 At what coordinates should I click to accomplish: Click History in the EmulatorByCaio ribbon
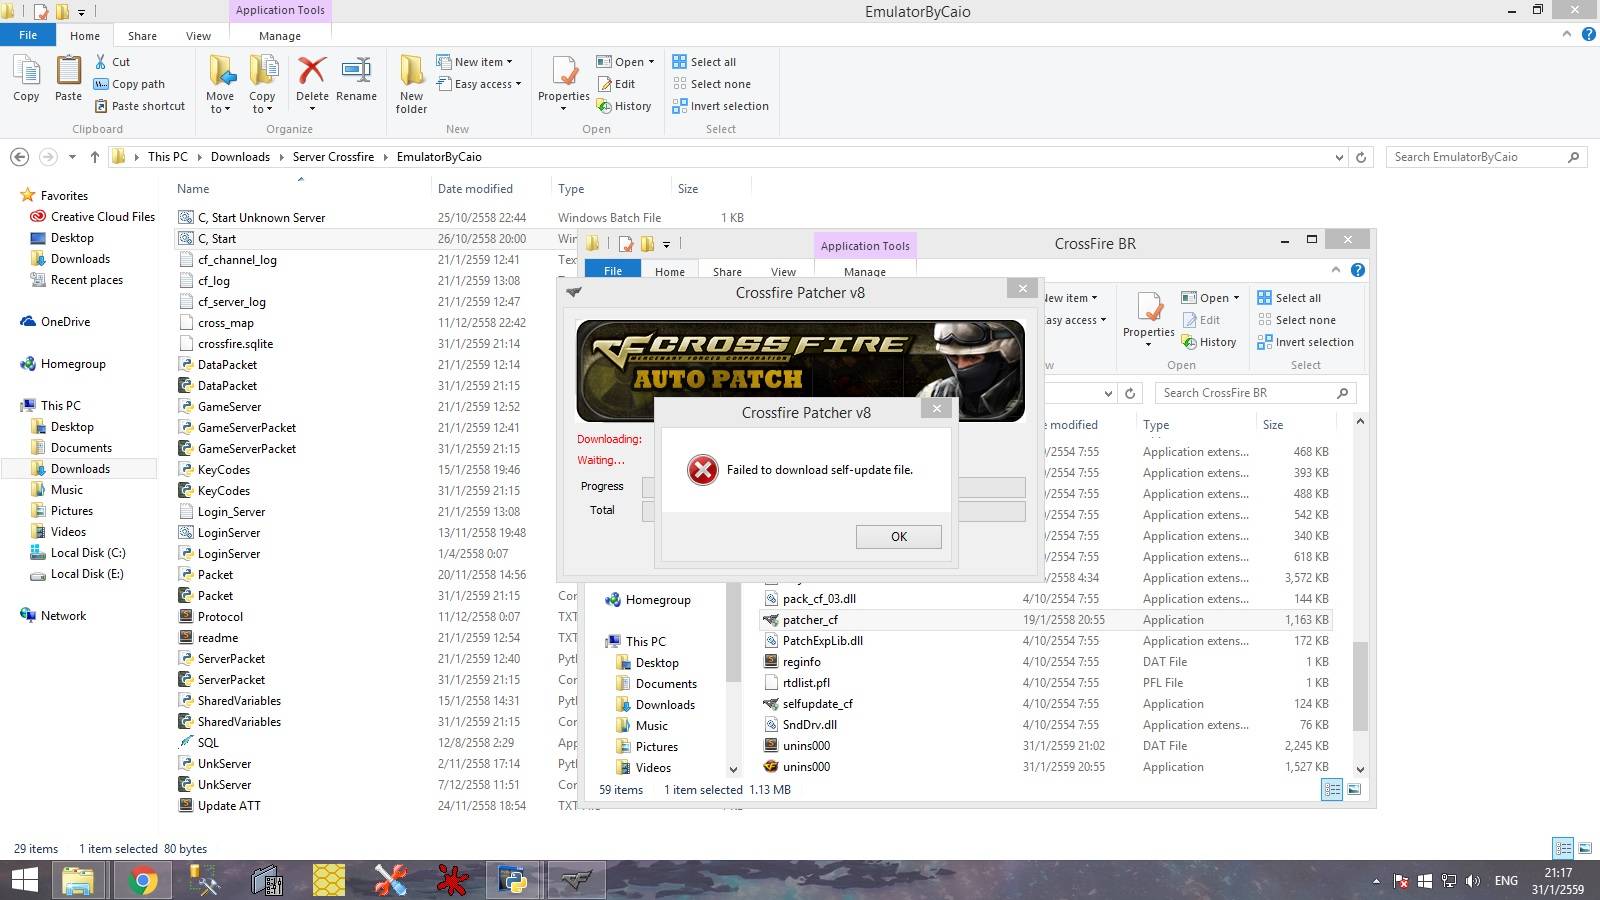tap(624, 106)
